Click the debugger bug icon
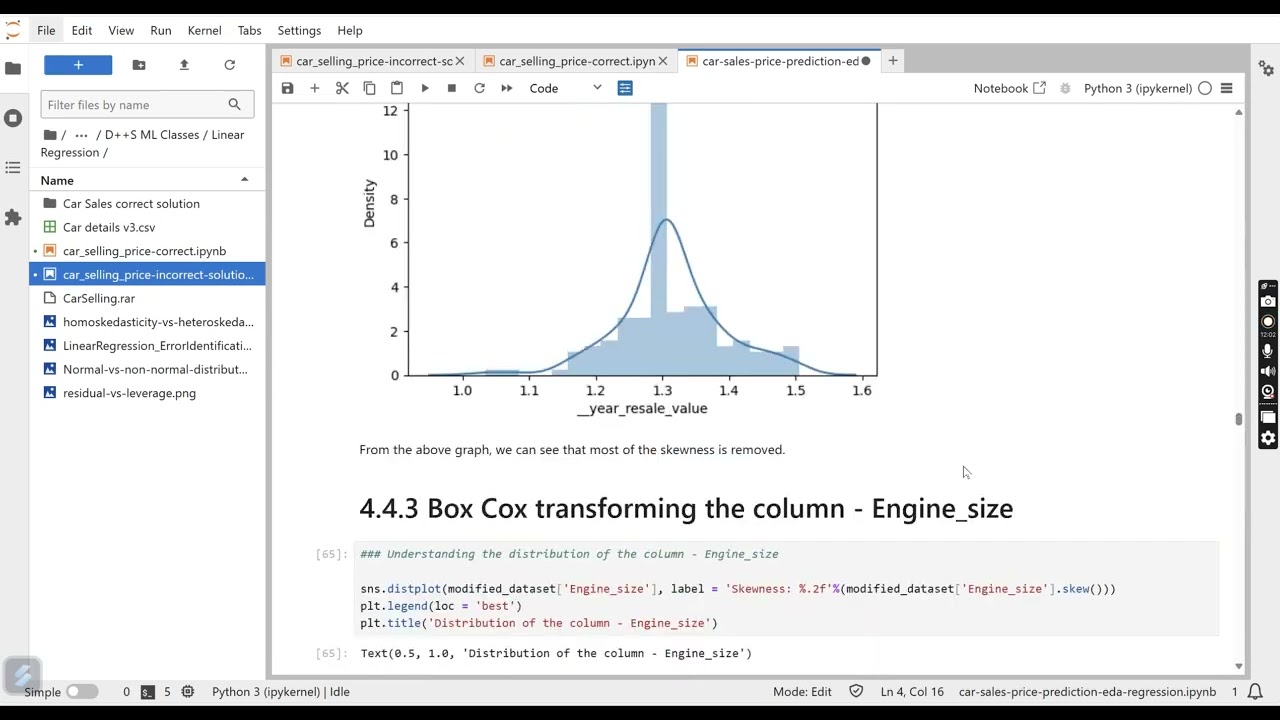The height and width of the screenshot is (720, 1280). click(x=1065, y=88)
